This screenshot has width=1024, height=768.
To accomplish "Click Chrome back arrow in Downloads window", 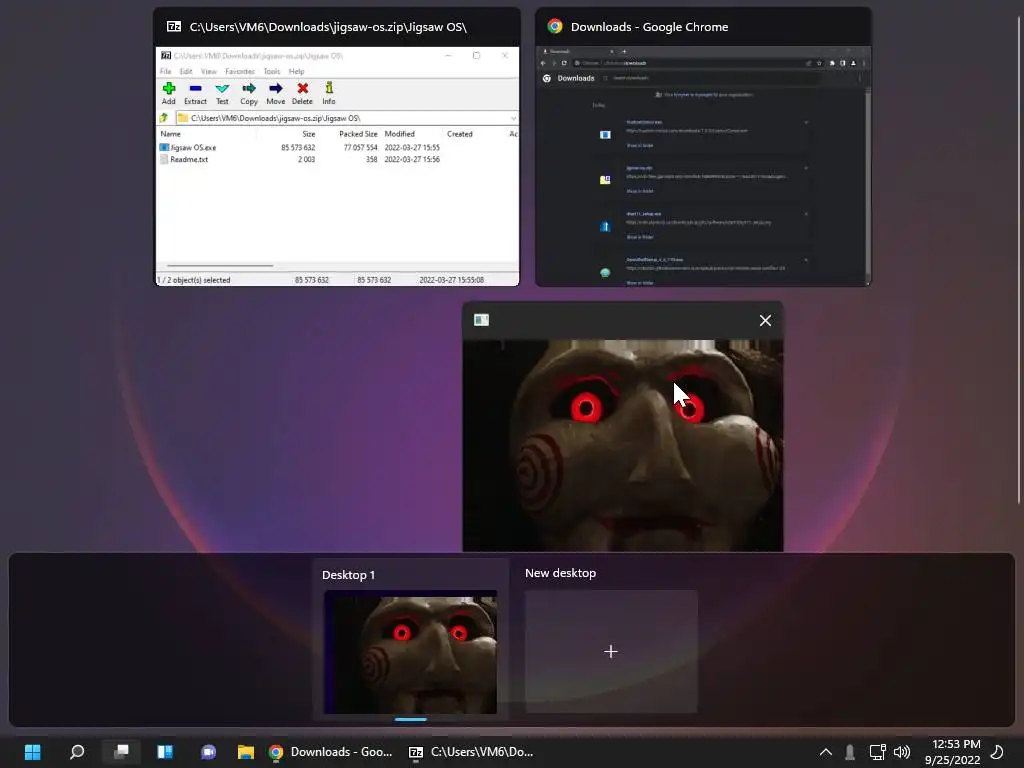I will [543, 63].
